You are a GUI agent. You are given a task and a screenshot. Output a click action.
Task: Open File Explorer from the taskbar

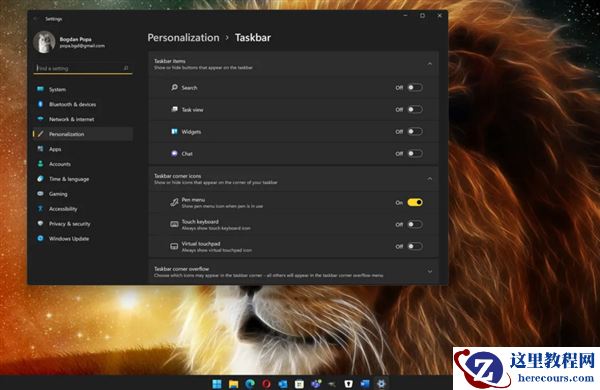pyautogui.click(x=233, y=383)
